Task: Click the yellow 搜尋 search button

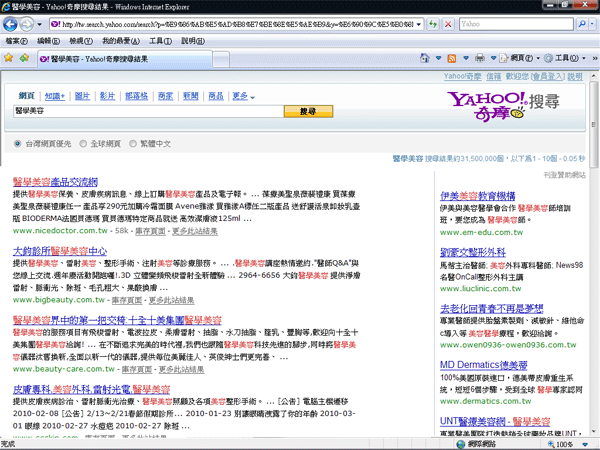Action: (x=308, y=111)
